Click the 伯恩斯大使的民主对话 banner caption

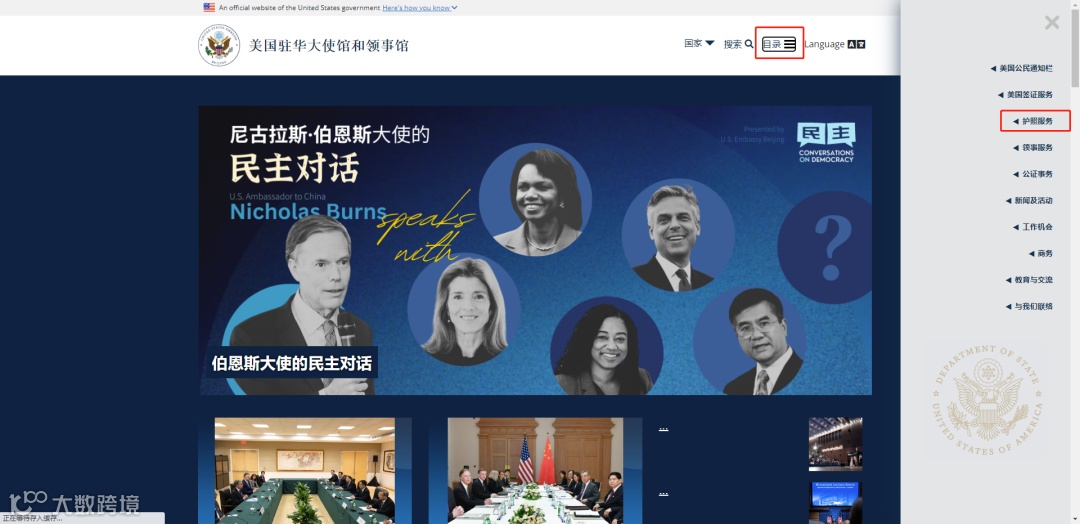[x=292, y=363]
